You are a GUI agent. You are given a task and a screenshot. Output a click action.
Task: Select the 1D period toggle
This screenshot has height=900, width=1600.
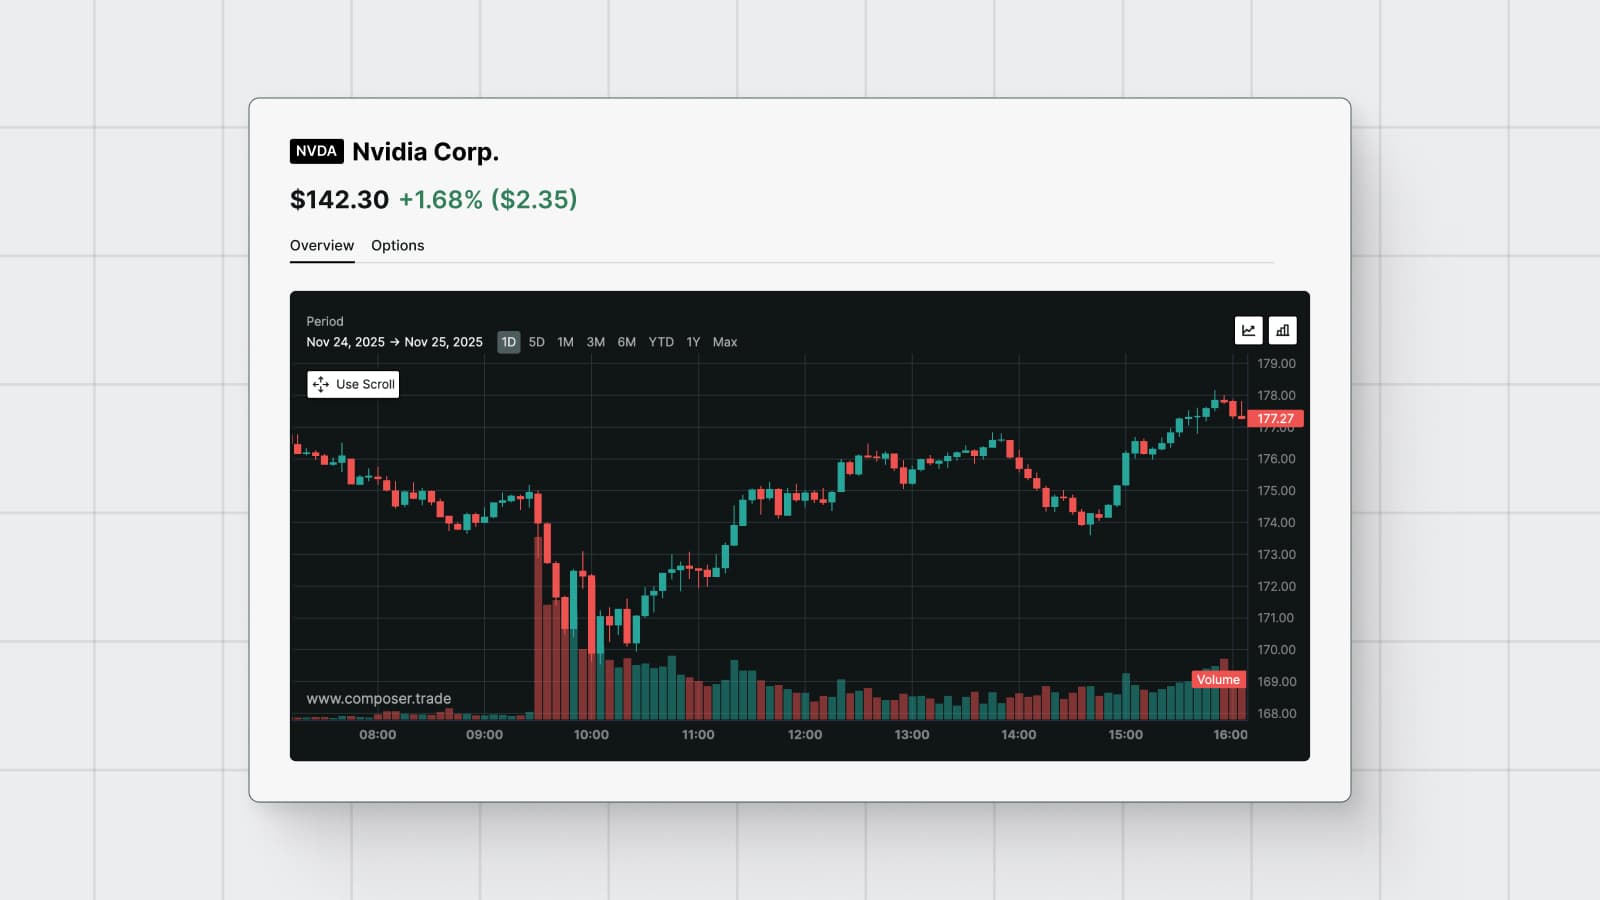(x=508, y=342)
